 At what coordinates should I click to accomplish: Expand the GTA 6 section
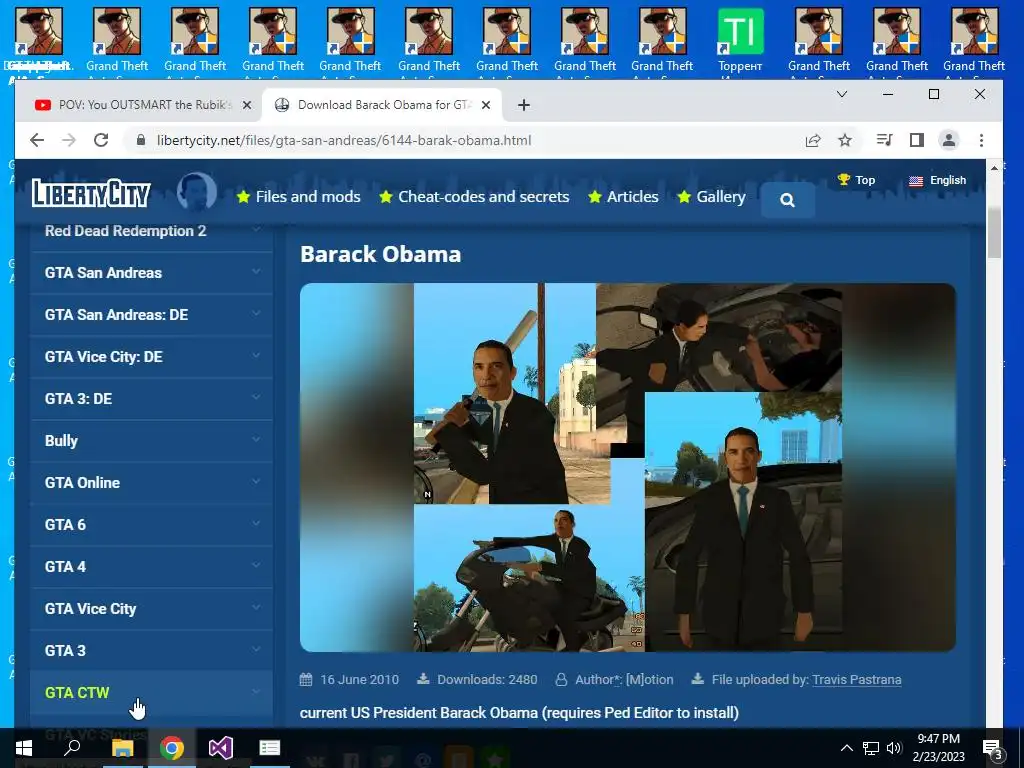pos(152,524)
